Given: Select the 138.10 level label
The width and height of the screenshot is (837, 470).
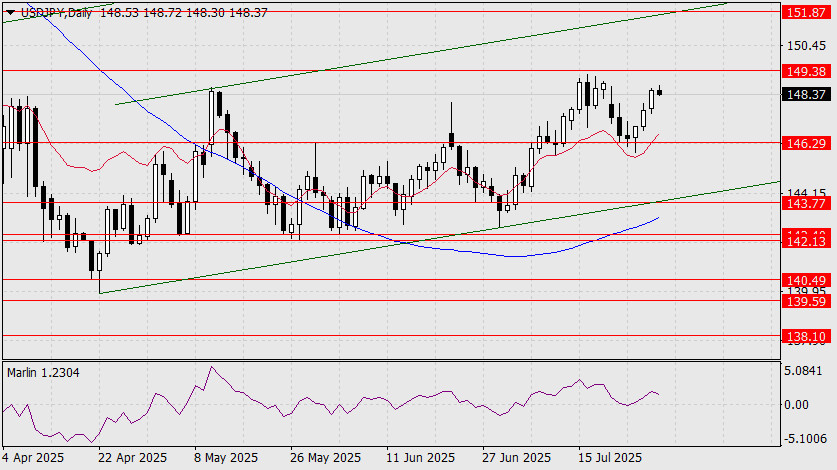Looking at the screenshot, I should (x=806, y=336).
